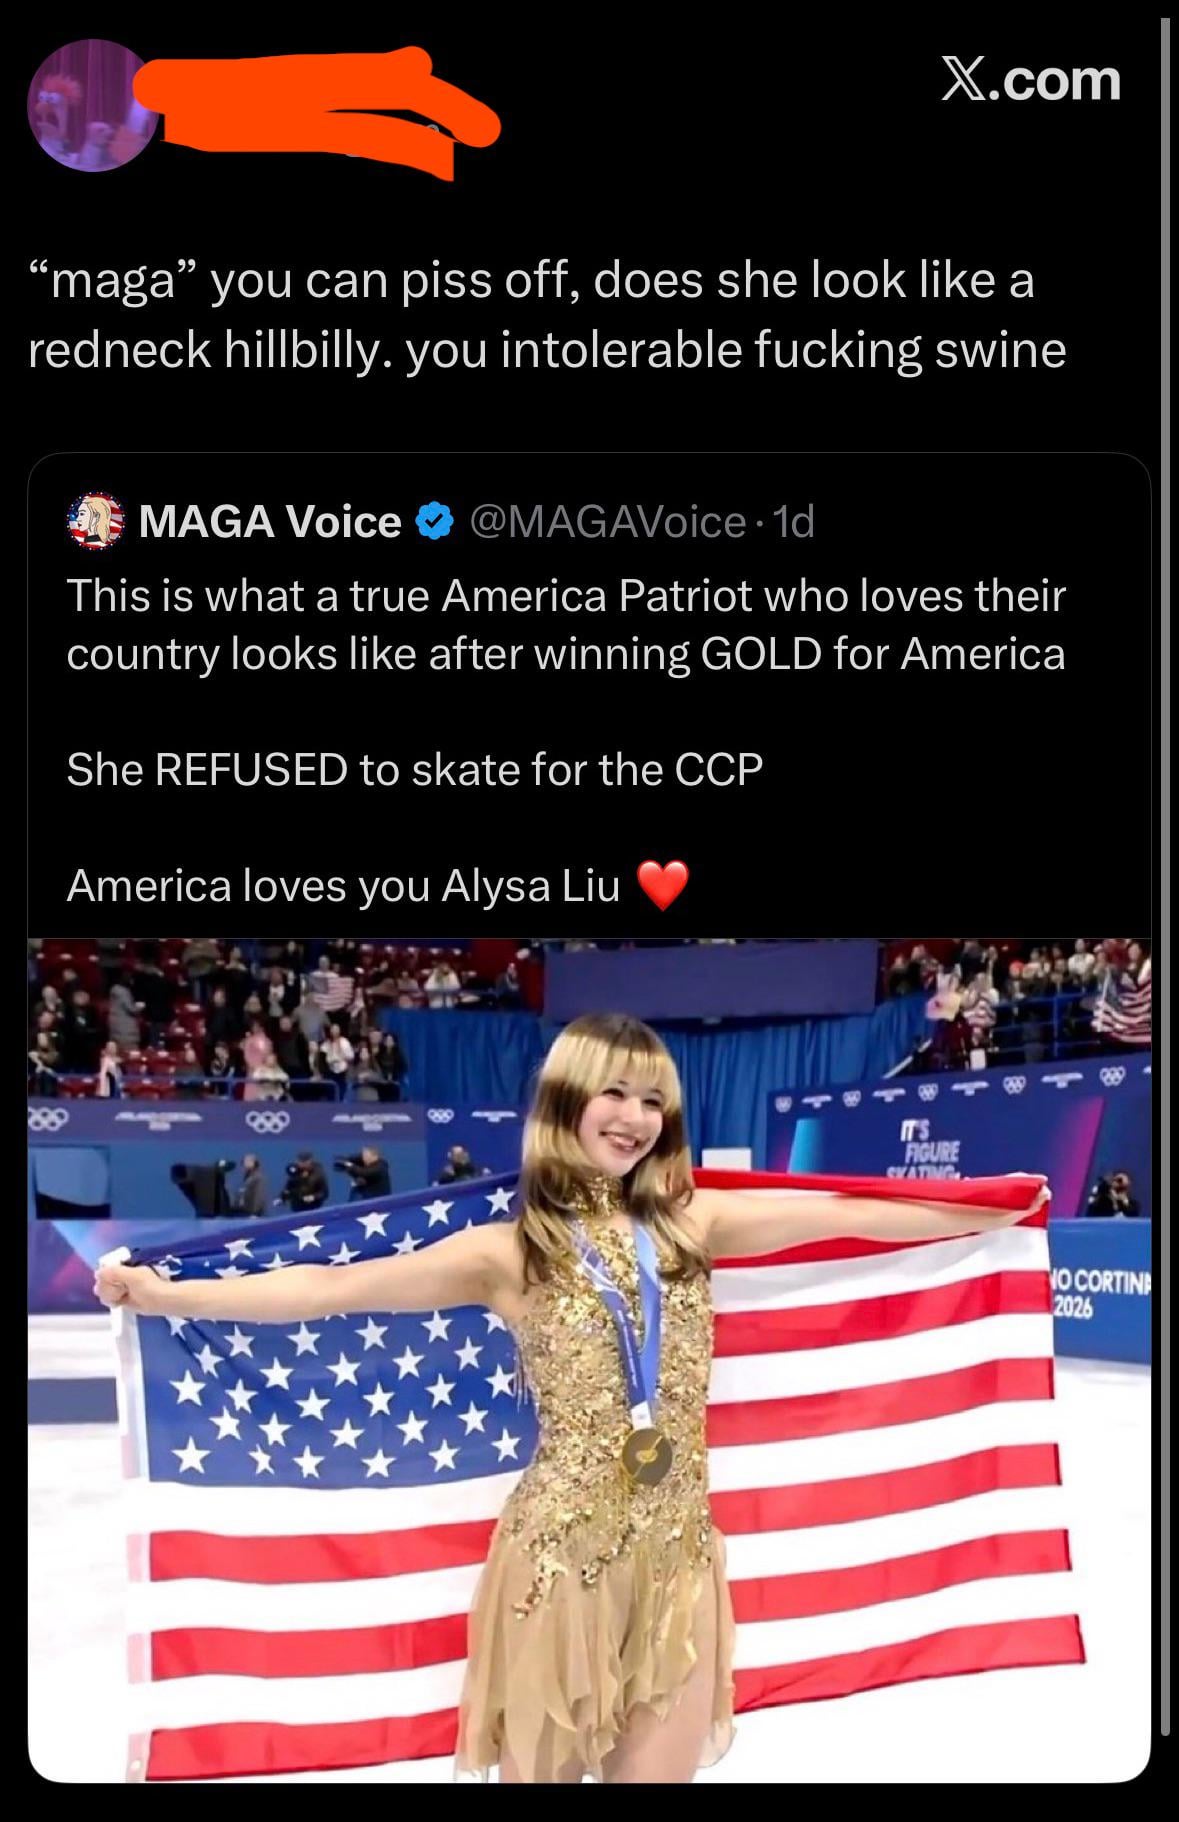Open the skater photo with American flag
The height and width of the screenshot is (1822, 1179).
(589, 1360)
